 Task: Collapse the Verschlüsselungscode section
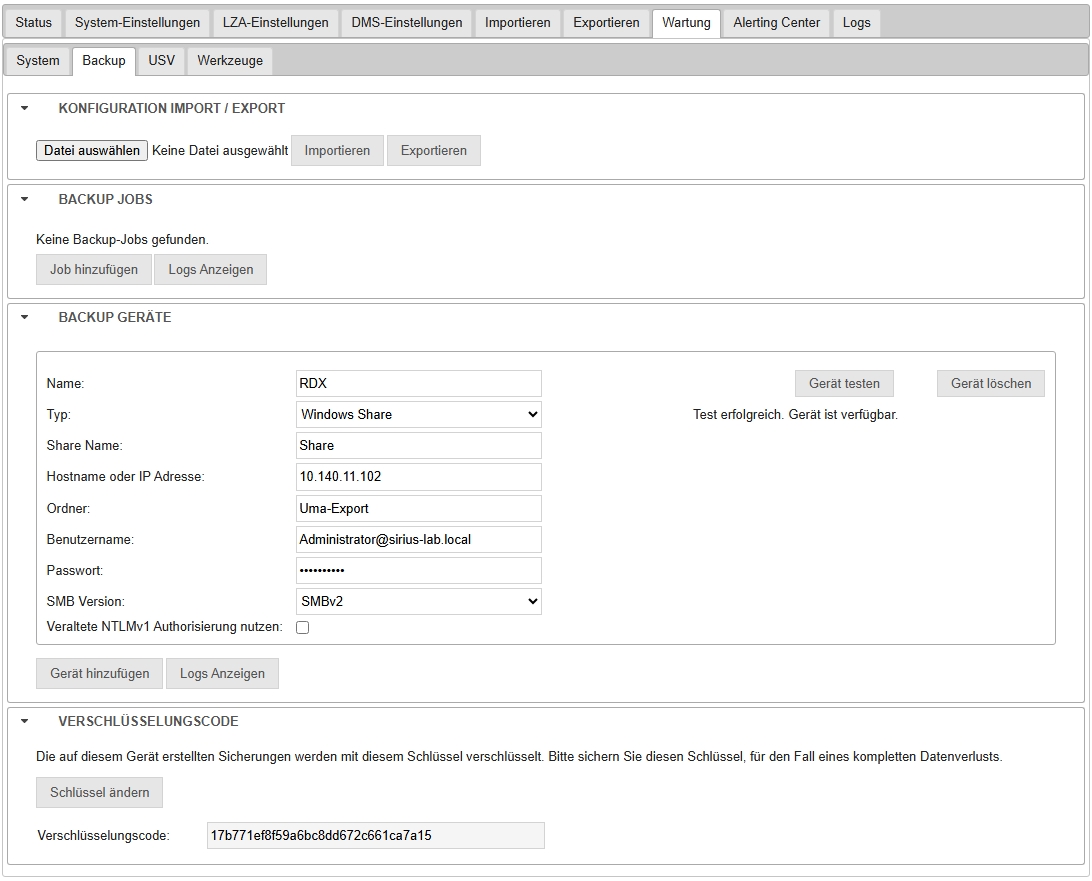coord(25,721)
